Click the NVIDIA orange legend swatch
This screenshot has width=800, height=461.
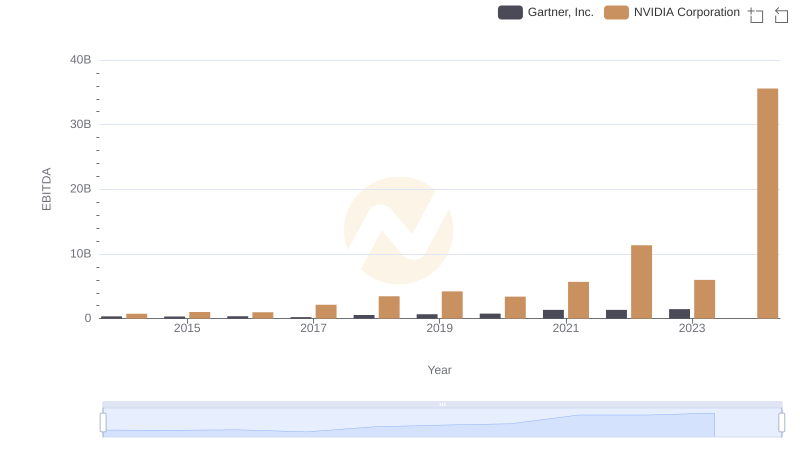pos(616,12)
